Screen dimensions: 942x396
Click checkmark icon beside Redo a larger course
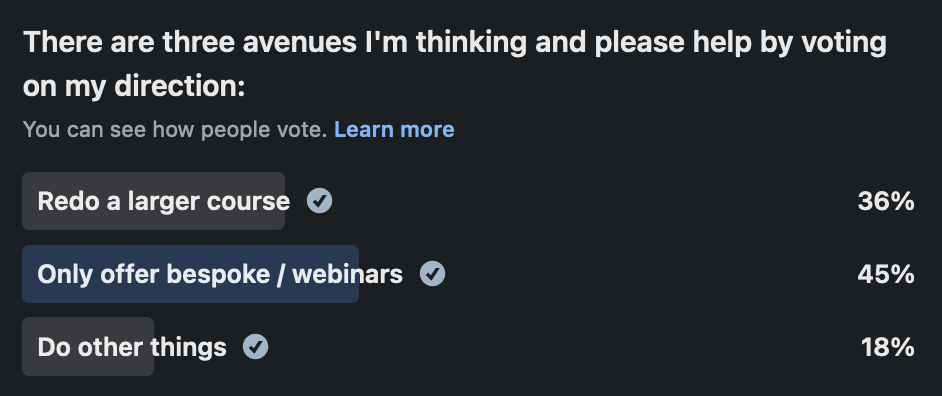(320, 201)
